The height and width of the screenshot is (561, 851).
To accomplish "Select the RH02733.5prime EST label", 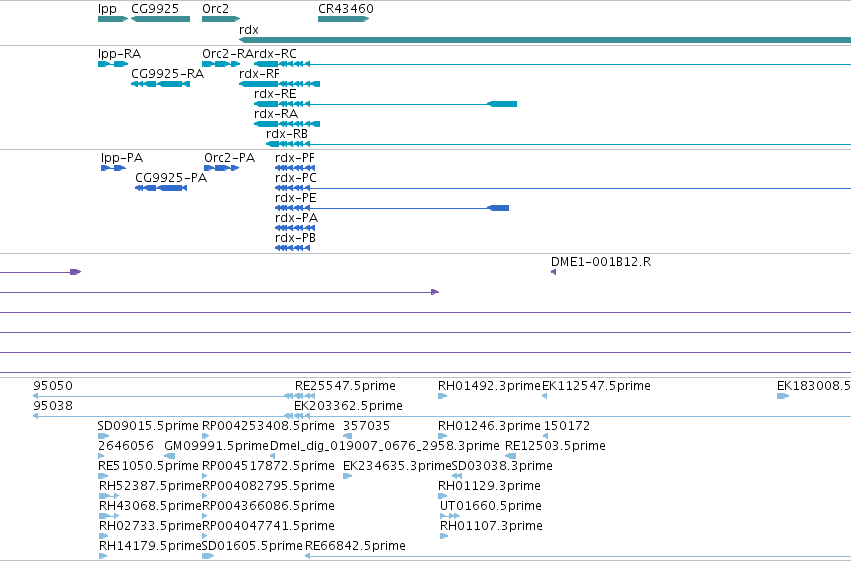I will [x=150, y=527].
